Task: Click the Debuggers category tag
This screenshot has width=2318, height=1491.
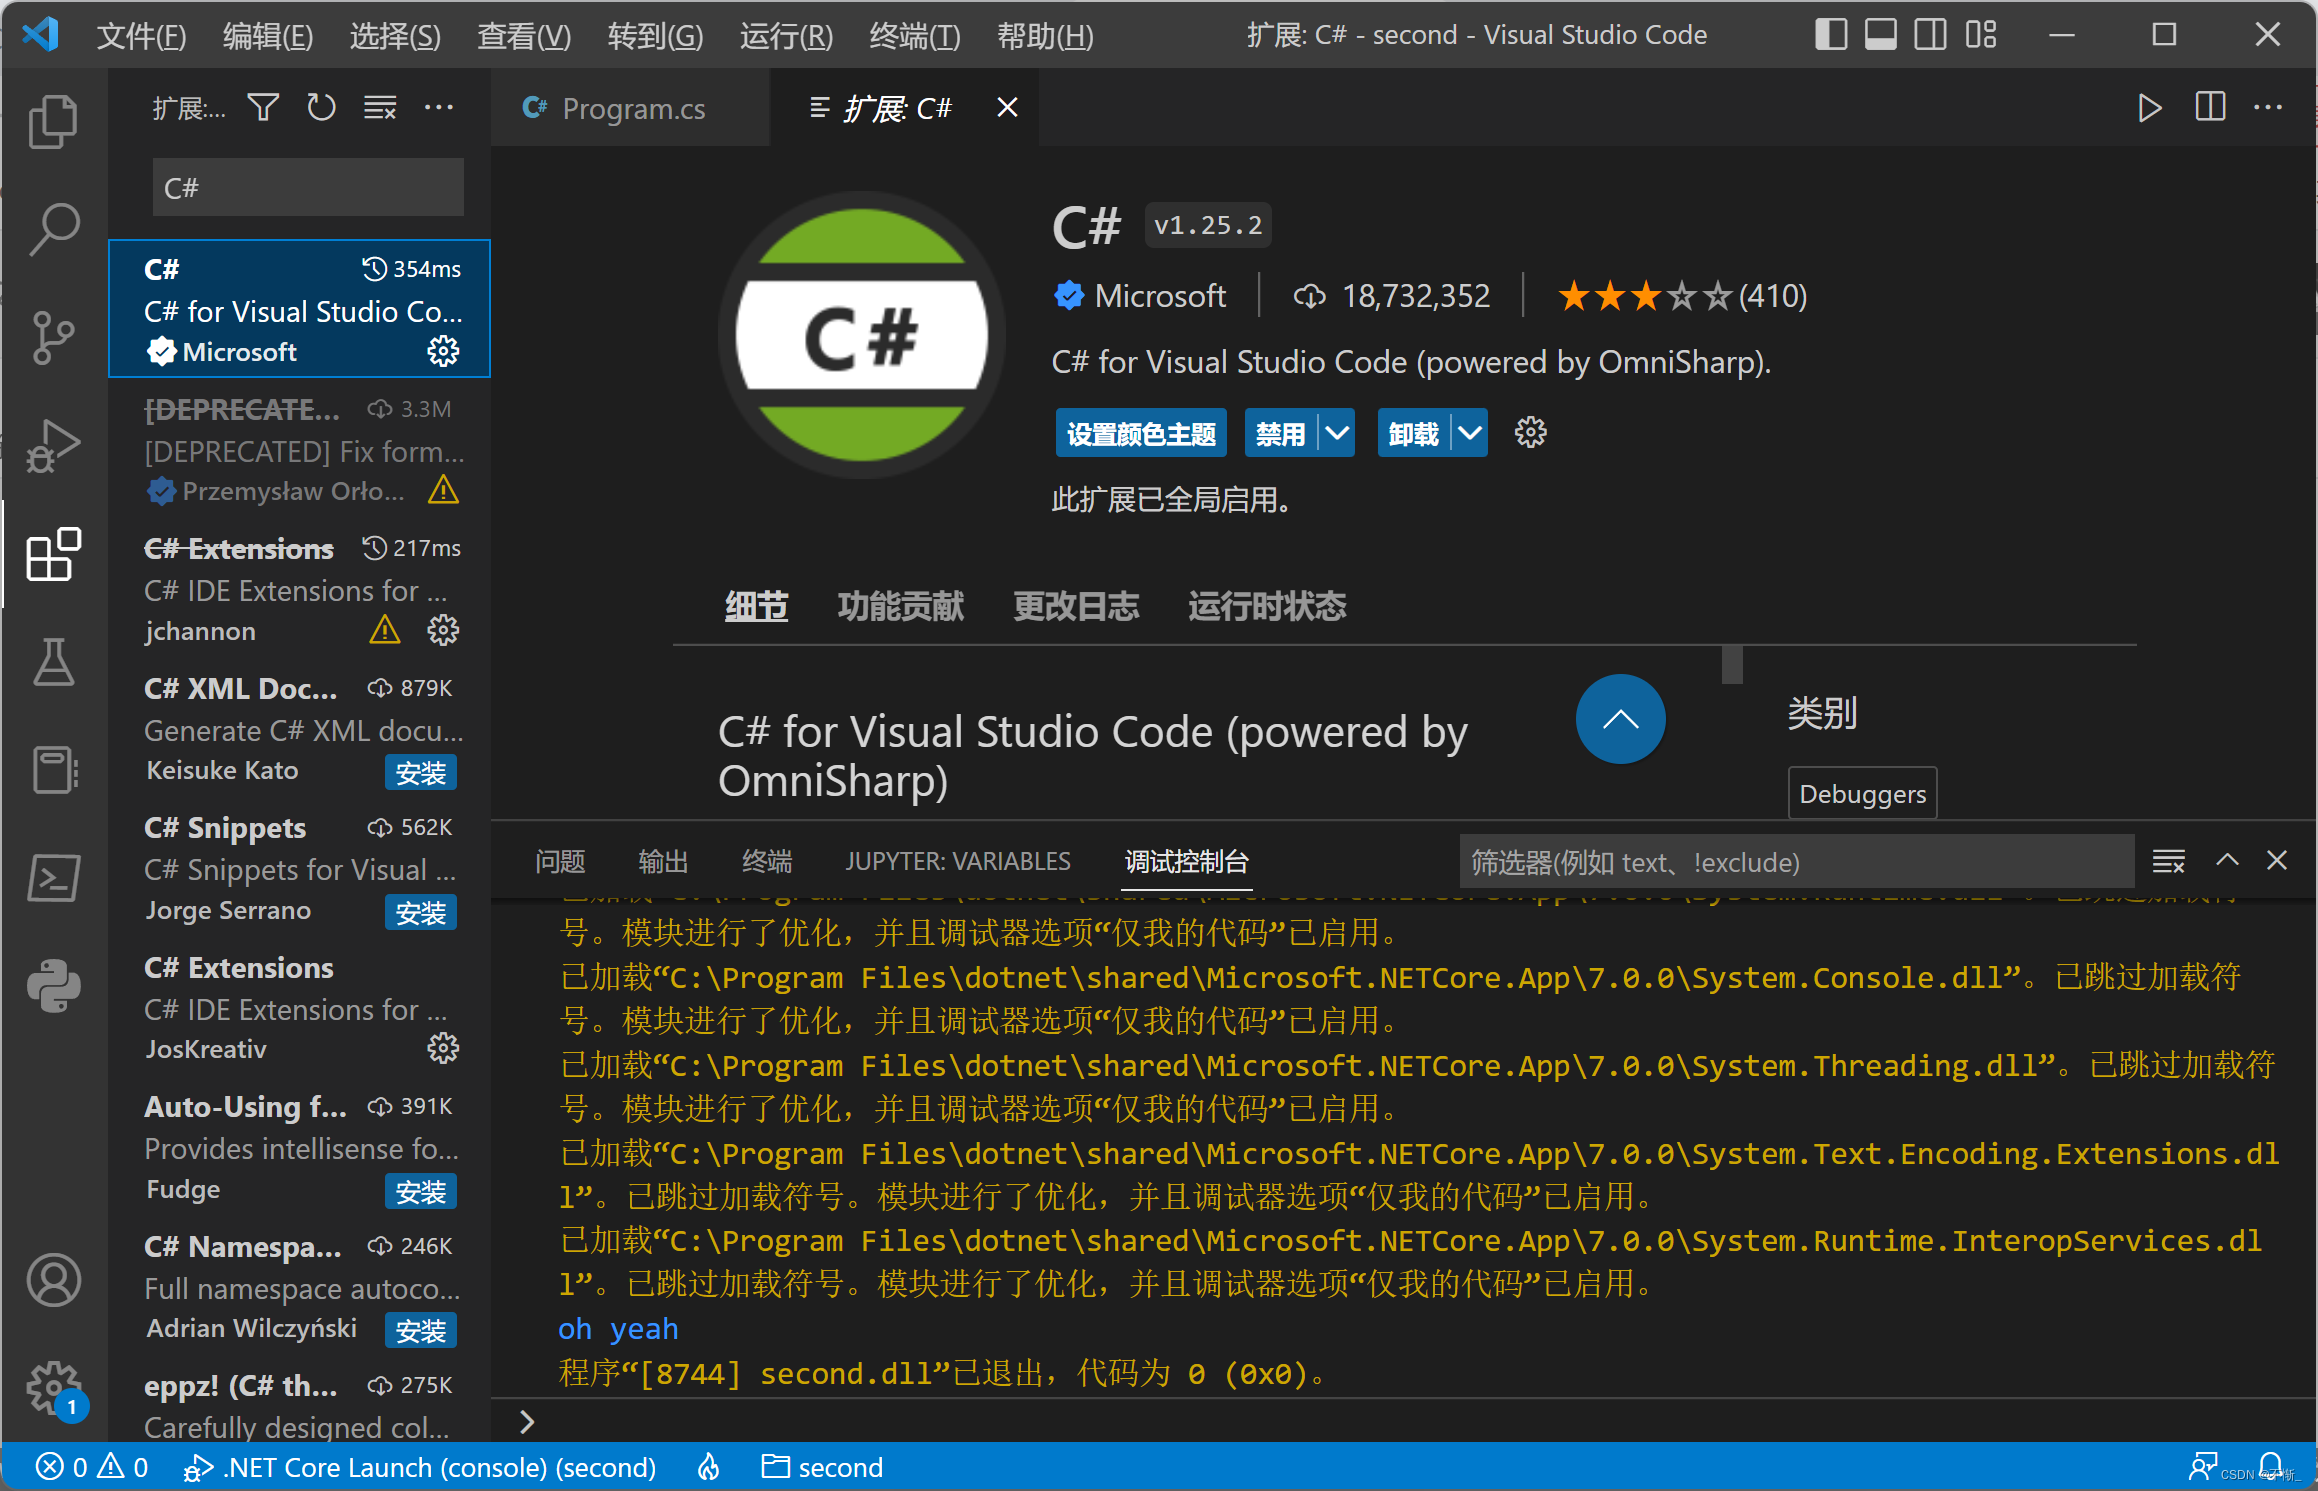Action: (1862, 793)
